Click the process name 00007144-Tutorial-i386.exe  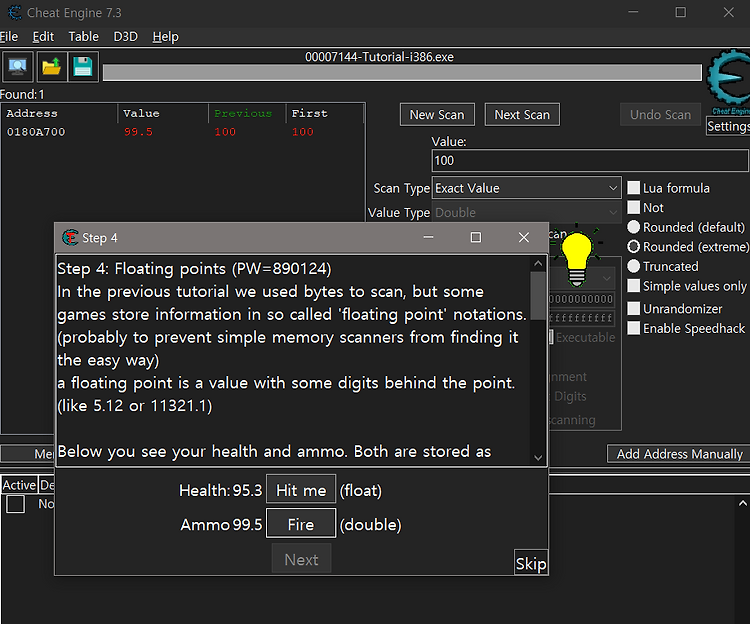coord(379,57)
